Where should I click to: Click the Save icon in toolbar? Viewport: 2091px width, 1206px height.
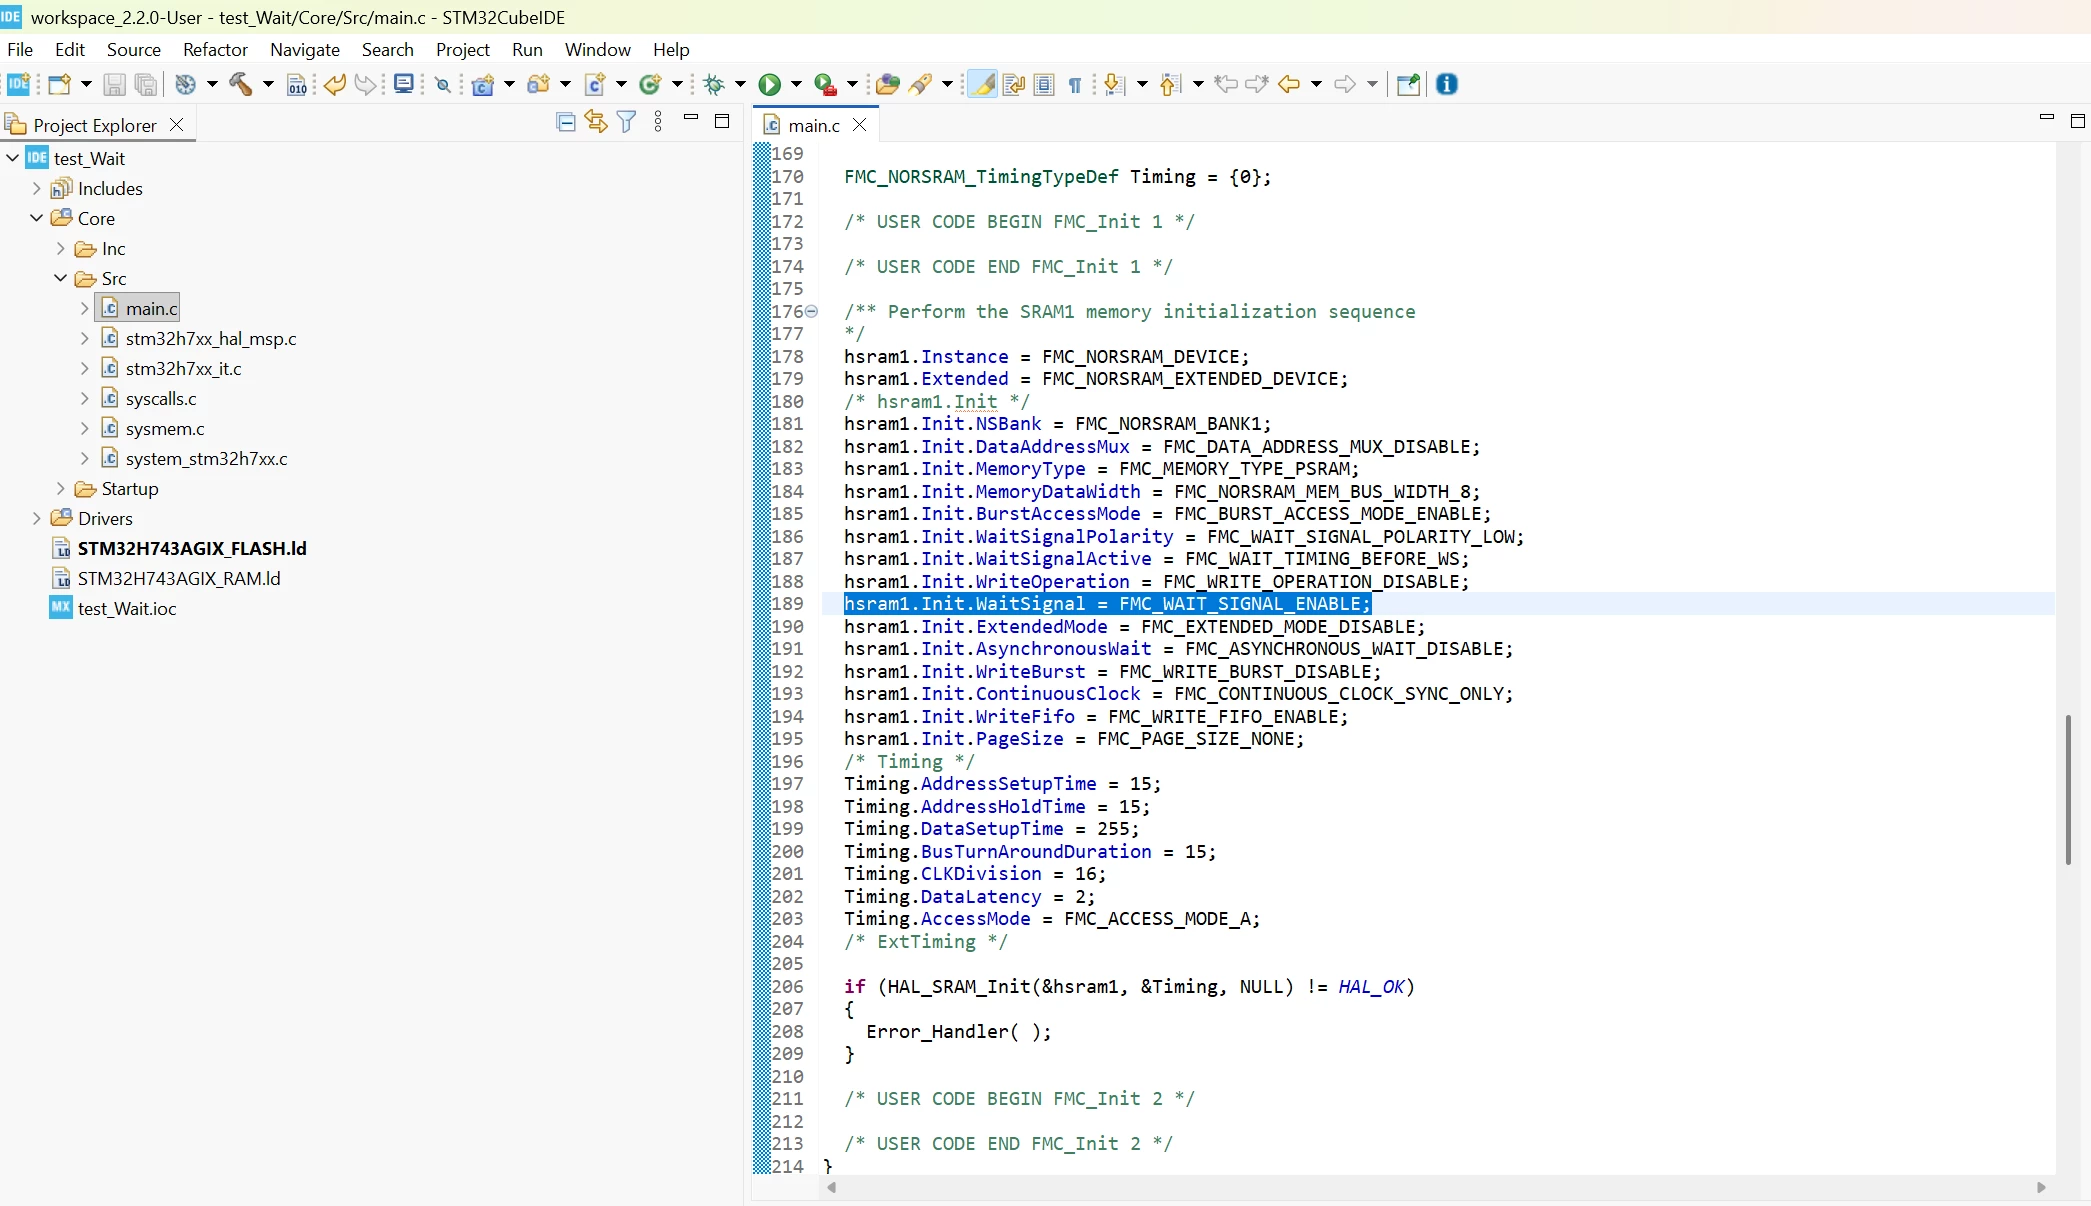coord(115,85)
